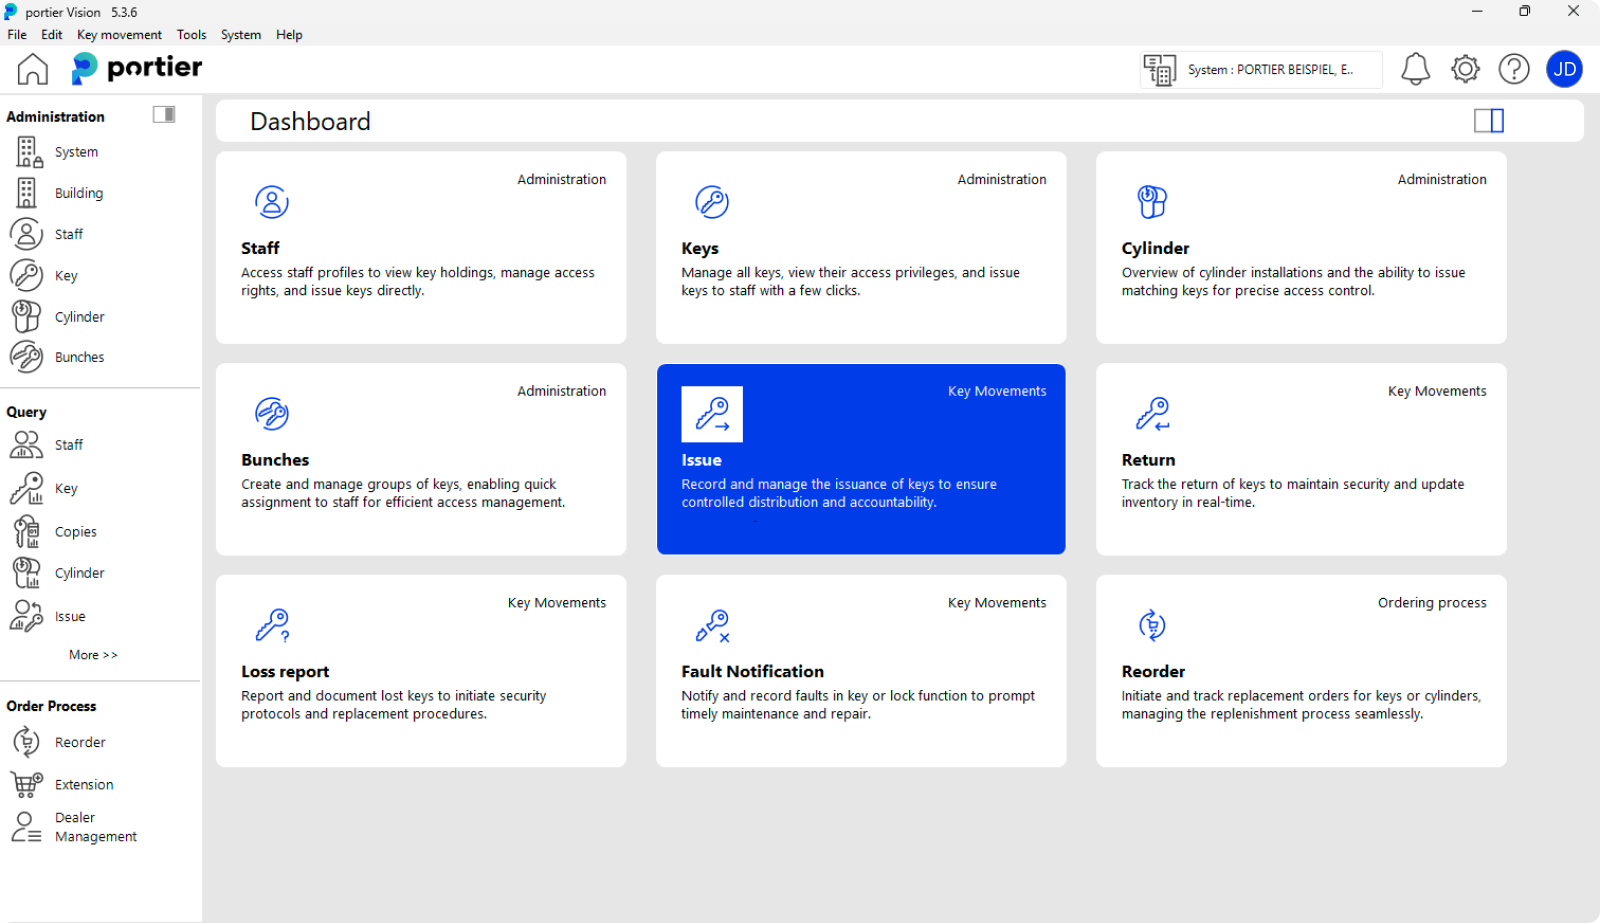This screenshot has height=923, width=1600.
Task: Click the help question mark icon
Action: [1514, 69]
